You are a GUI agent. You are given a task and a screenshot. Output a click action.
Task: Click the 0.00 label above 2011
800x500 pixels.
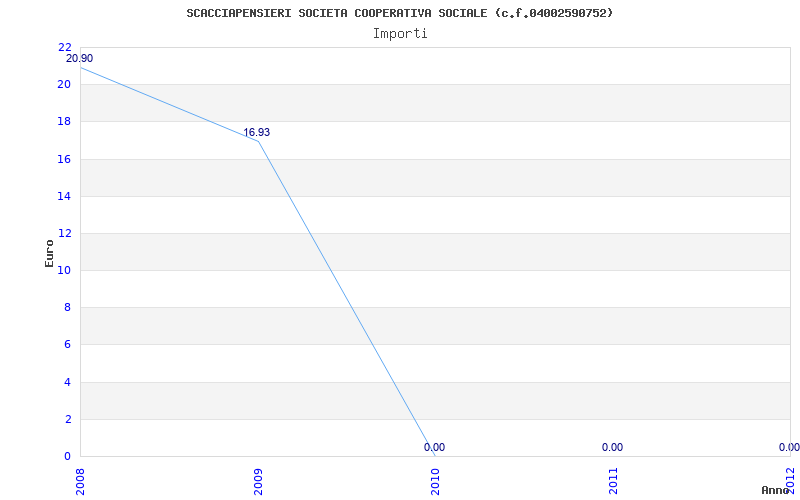coord(612,447)
